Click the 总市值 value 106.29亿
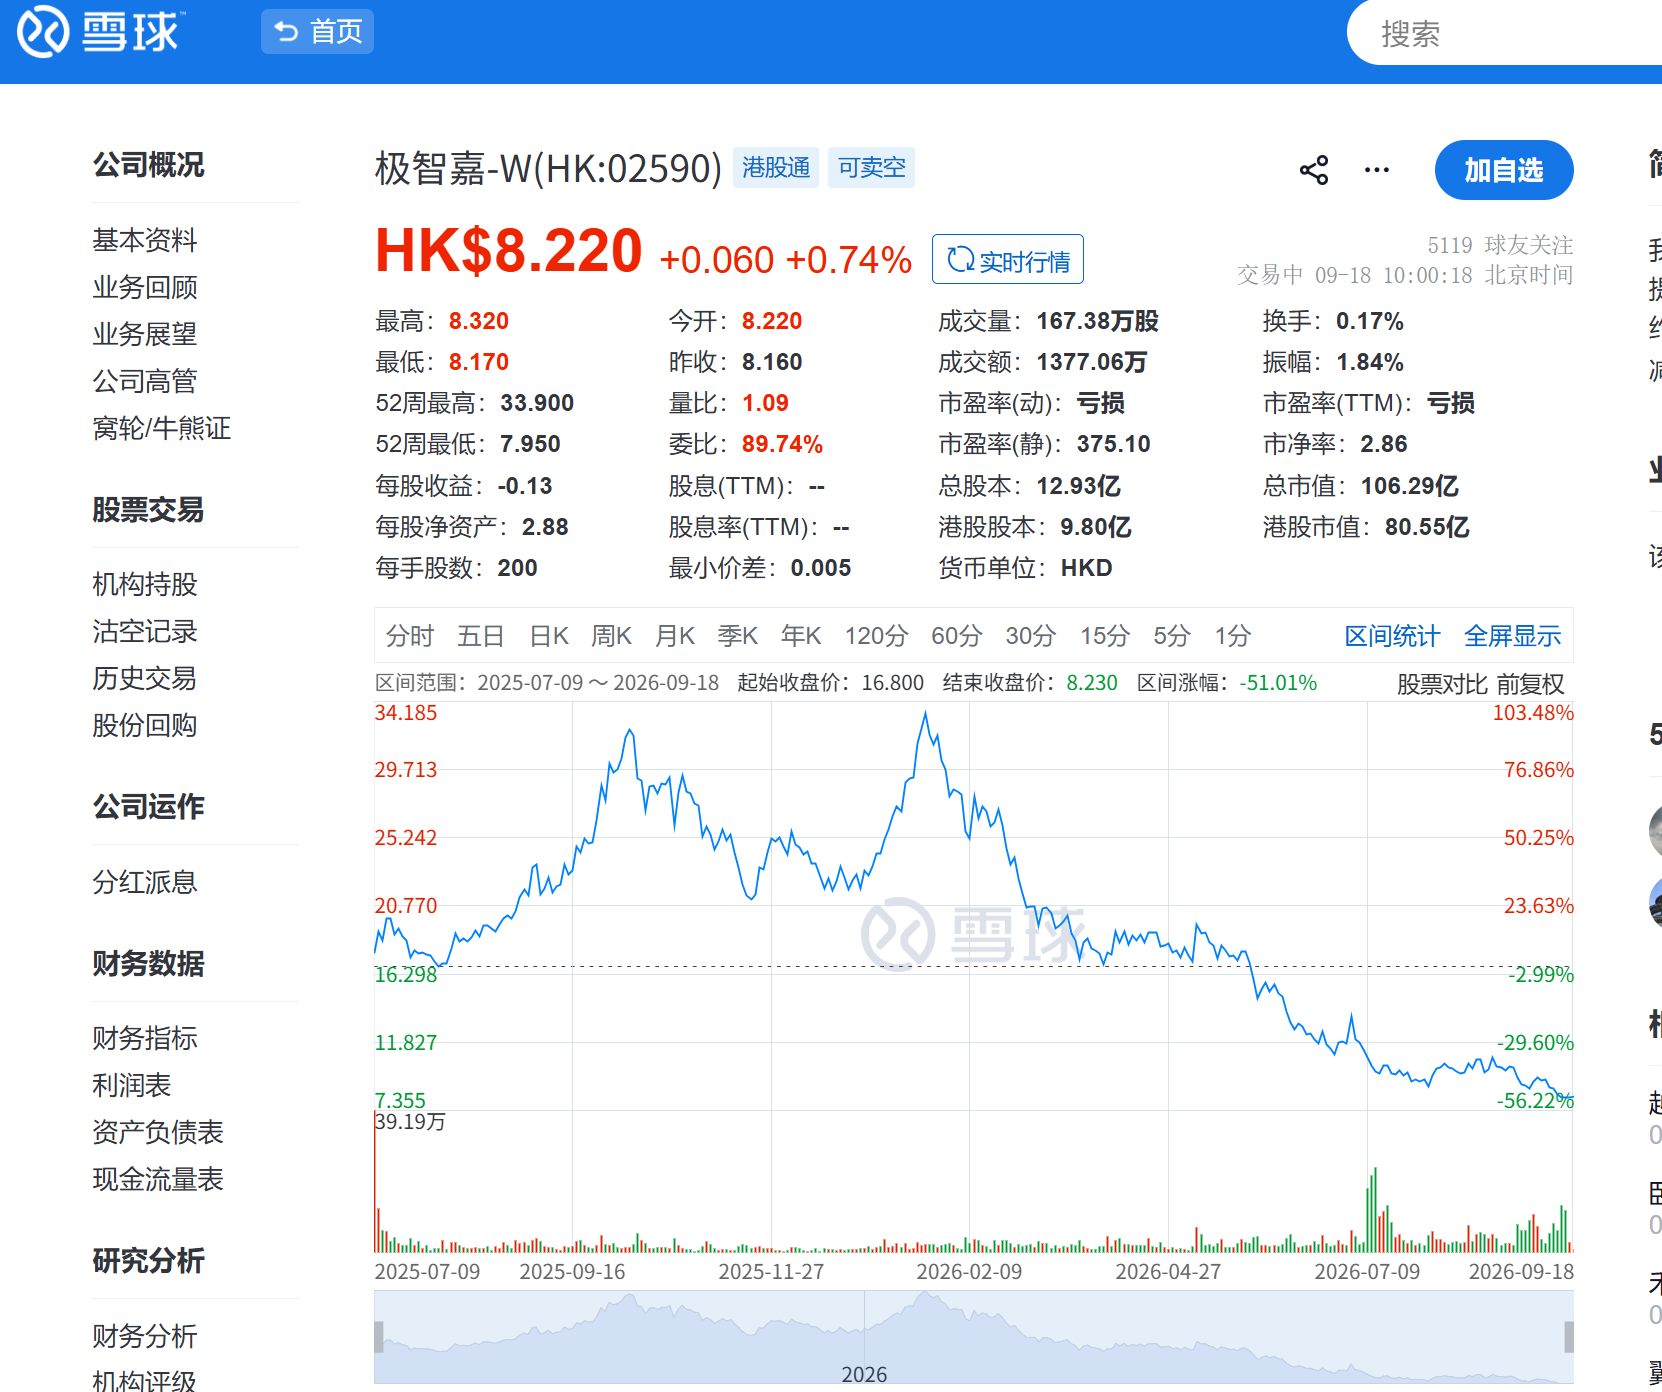The height and width of the screenshot is (1392, 1662). (x=1410, y=486)
